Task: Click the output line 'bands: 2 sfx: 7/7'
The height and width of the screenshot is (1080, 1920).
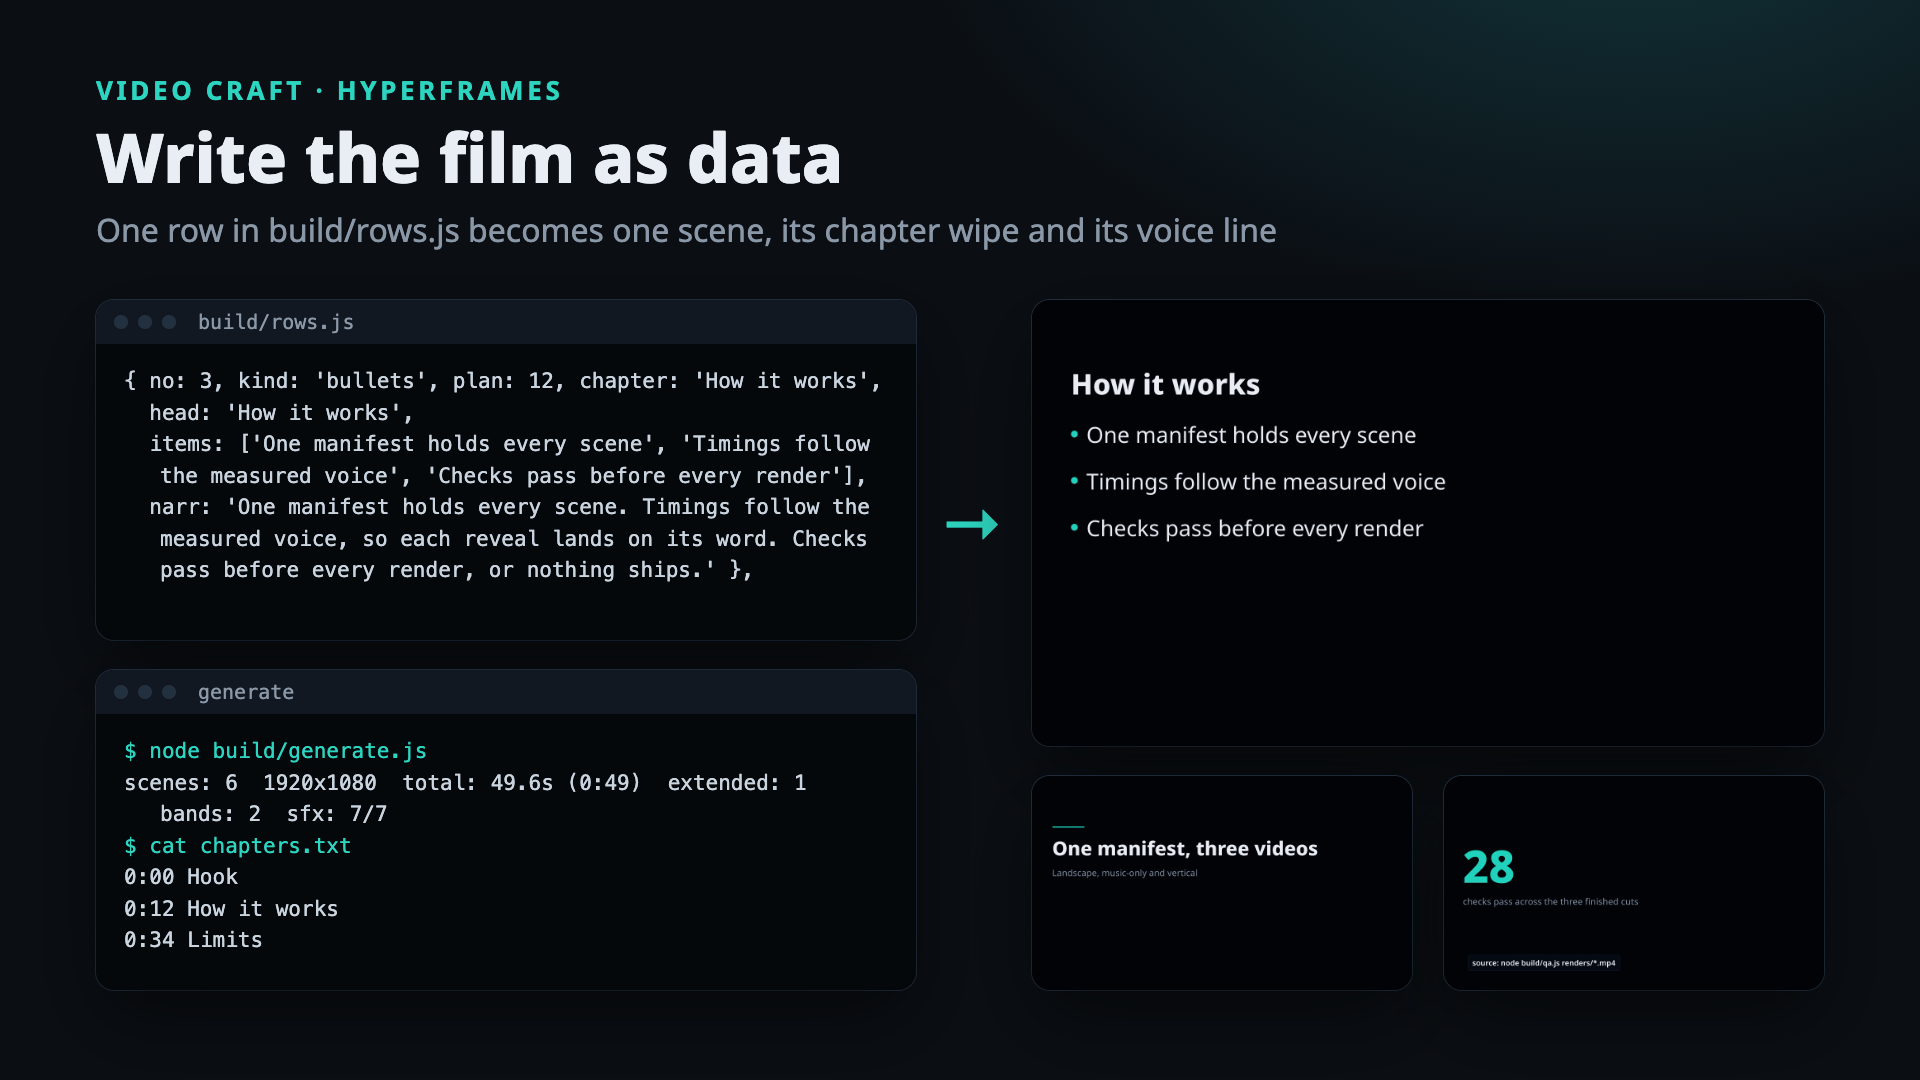Action: click(x=273, y=814)
